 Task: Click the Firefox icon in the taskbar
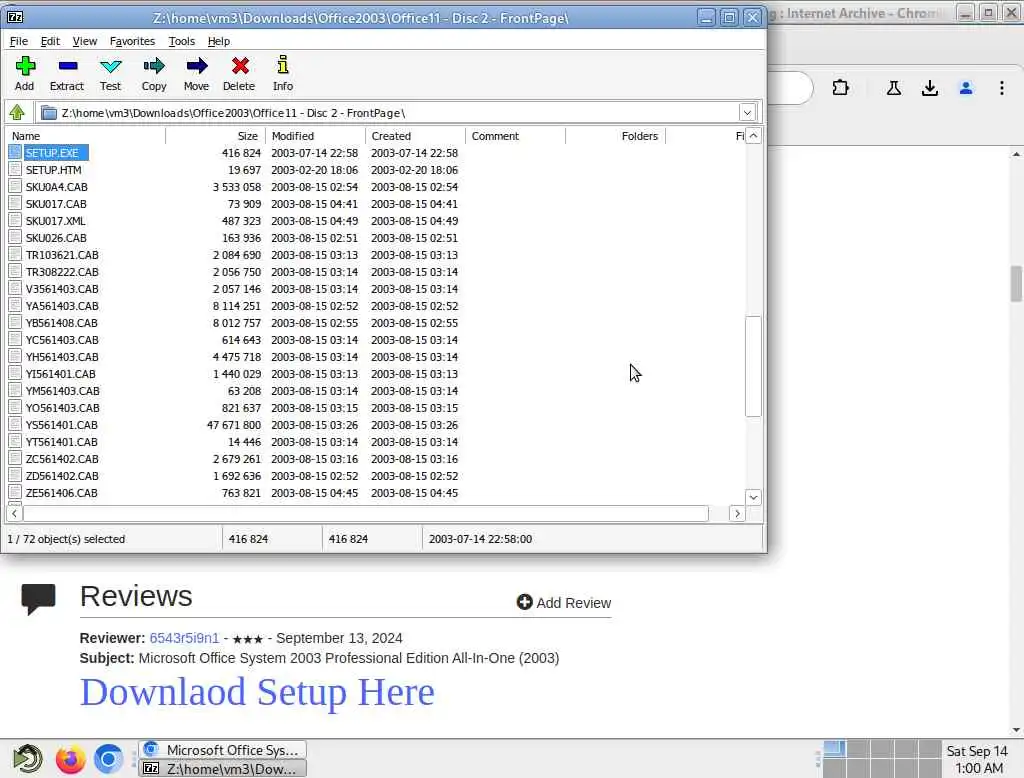(x=70, y=759)
